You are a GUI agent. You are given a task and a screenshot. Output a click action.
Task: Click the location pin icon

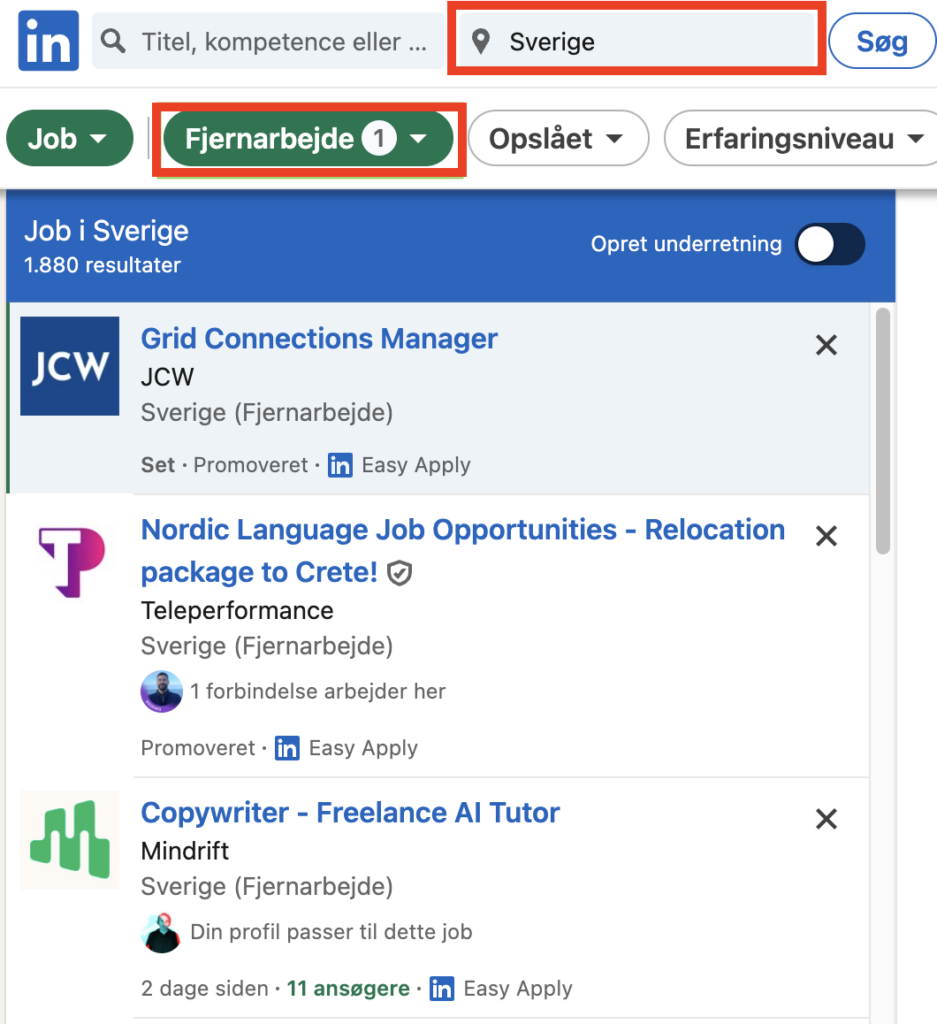pos(481,42)
